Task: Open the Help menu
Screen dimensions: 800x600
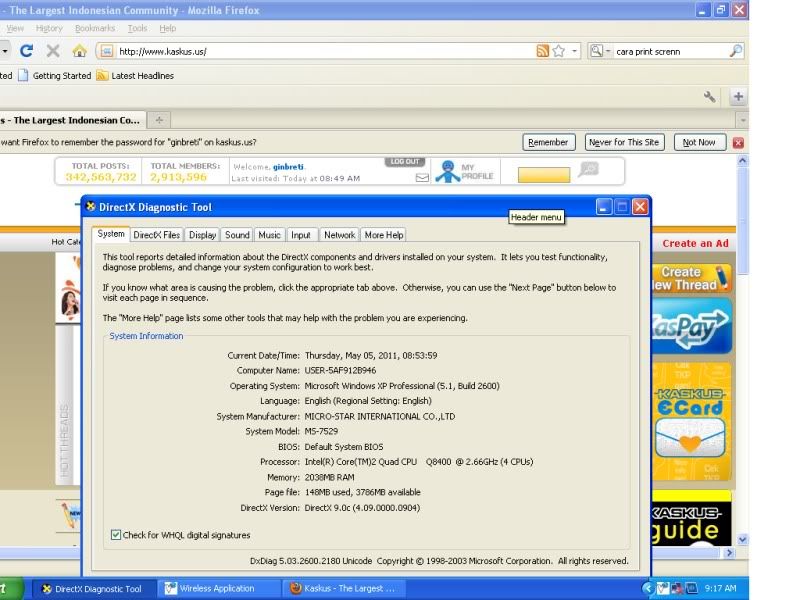Action: pyautogui.click(x=167, y=28)
